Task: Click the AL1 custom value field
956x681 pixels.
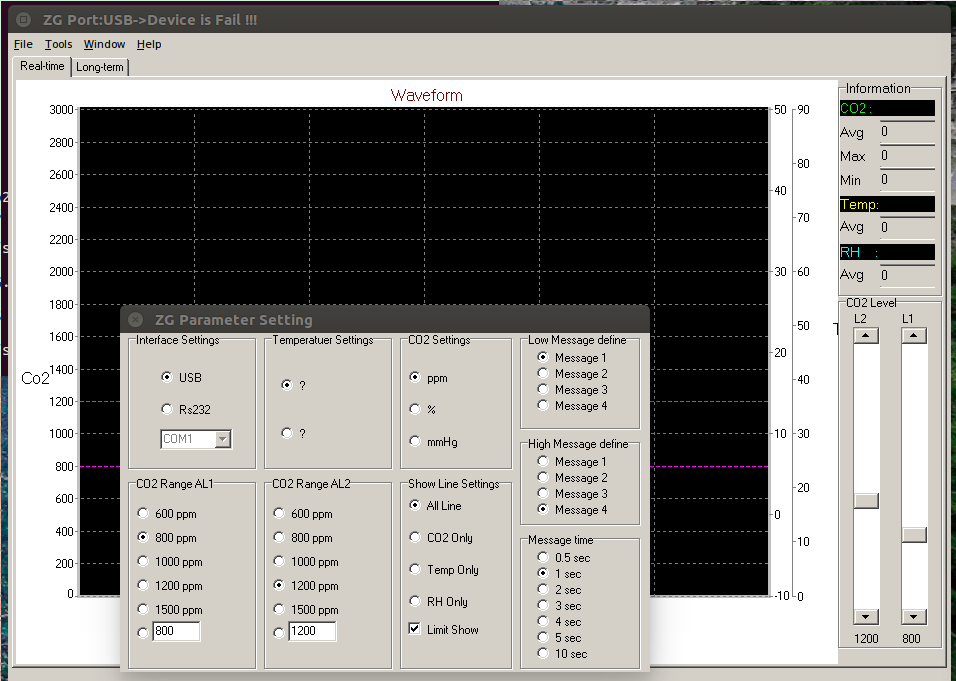Action: click(176, 632)
